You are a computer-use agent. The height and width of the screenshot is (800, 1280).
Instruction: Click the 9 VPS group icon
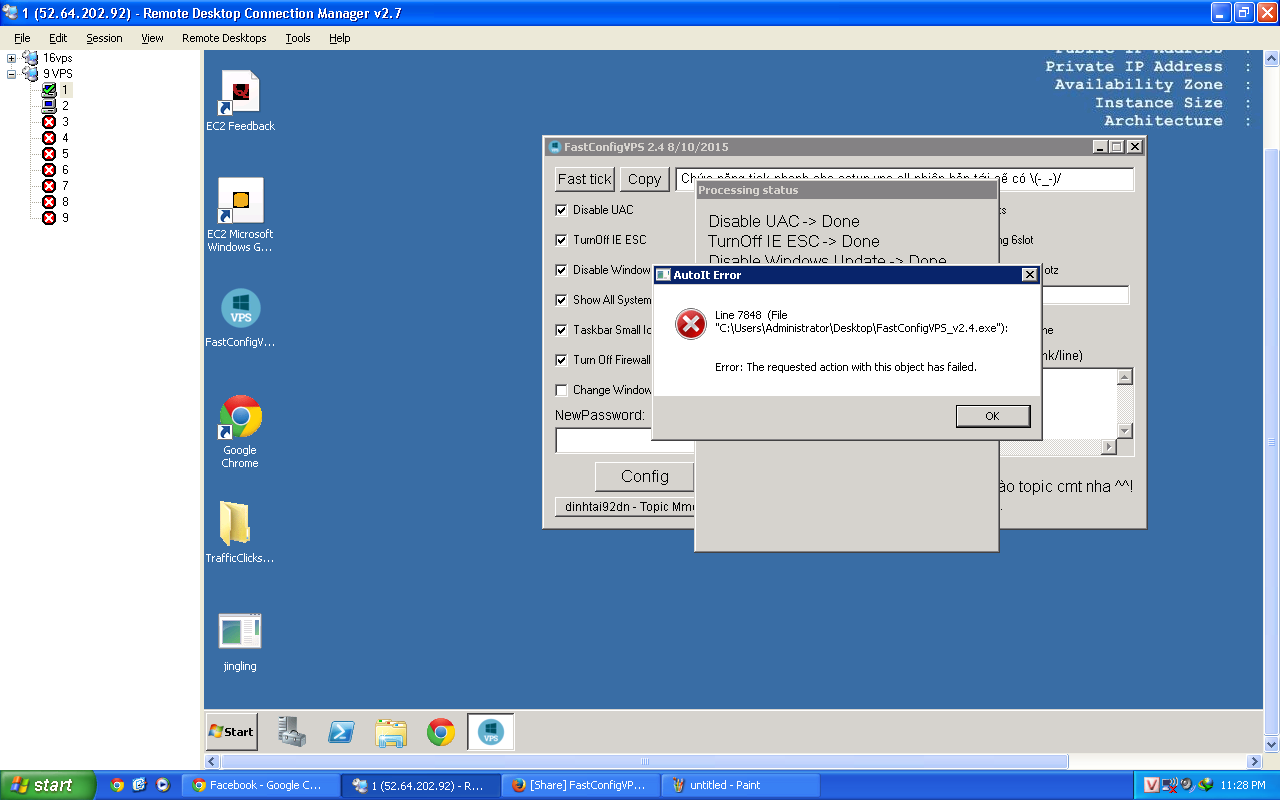pyautogui.click(x=30, y=74)
